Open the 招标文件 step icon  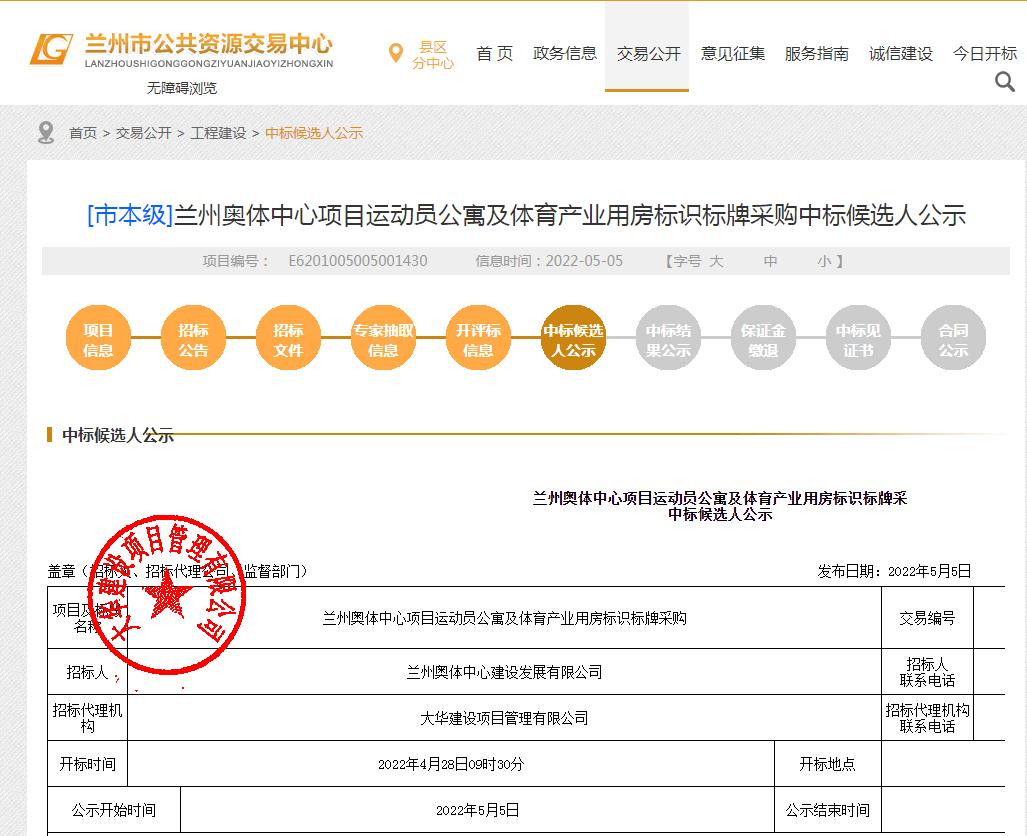tap(287, 338)
